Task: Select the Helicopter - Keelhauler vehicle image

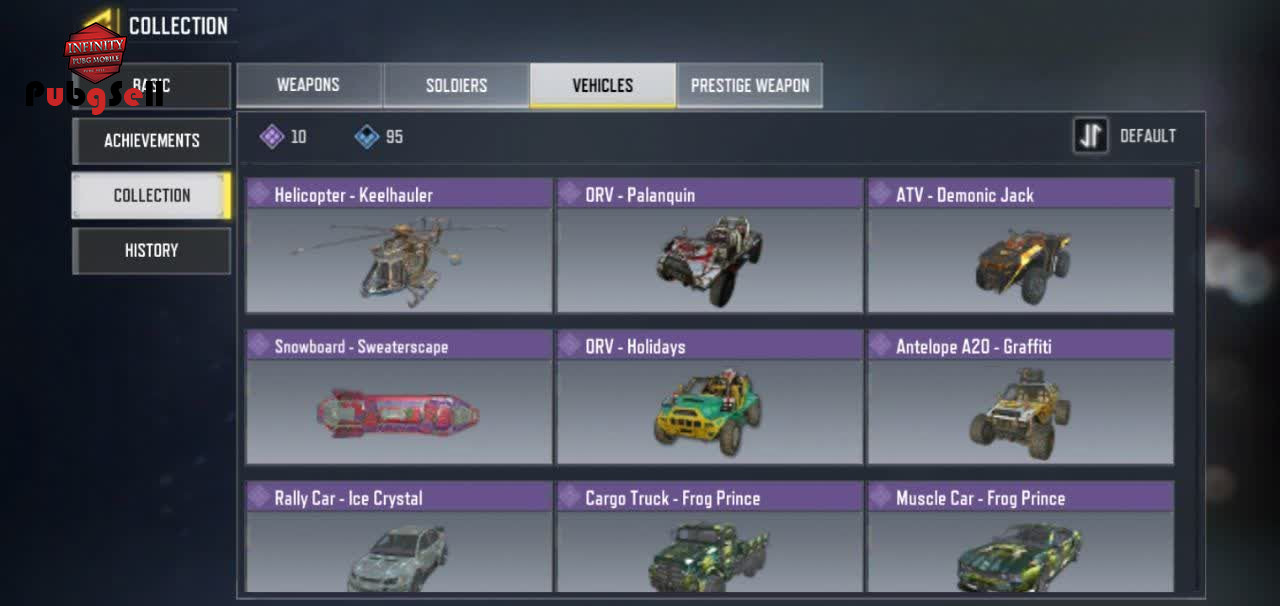Action: (x=399, y=260)
